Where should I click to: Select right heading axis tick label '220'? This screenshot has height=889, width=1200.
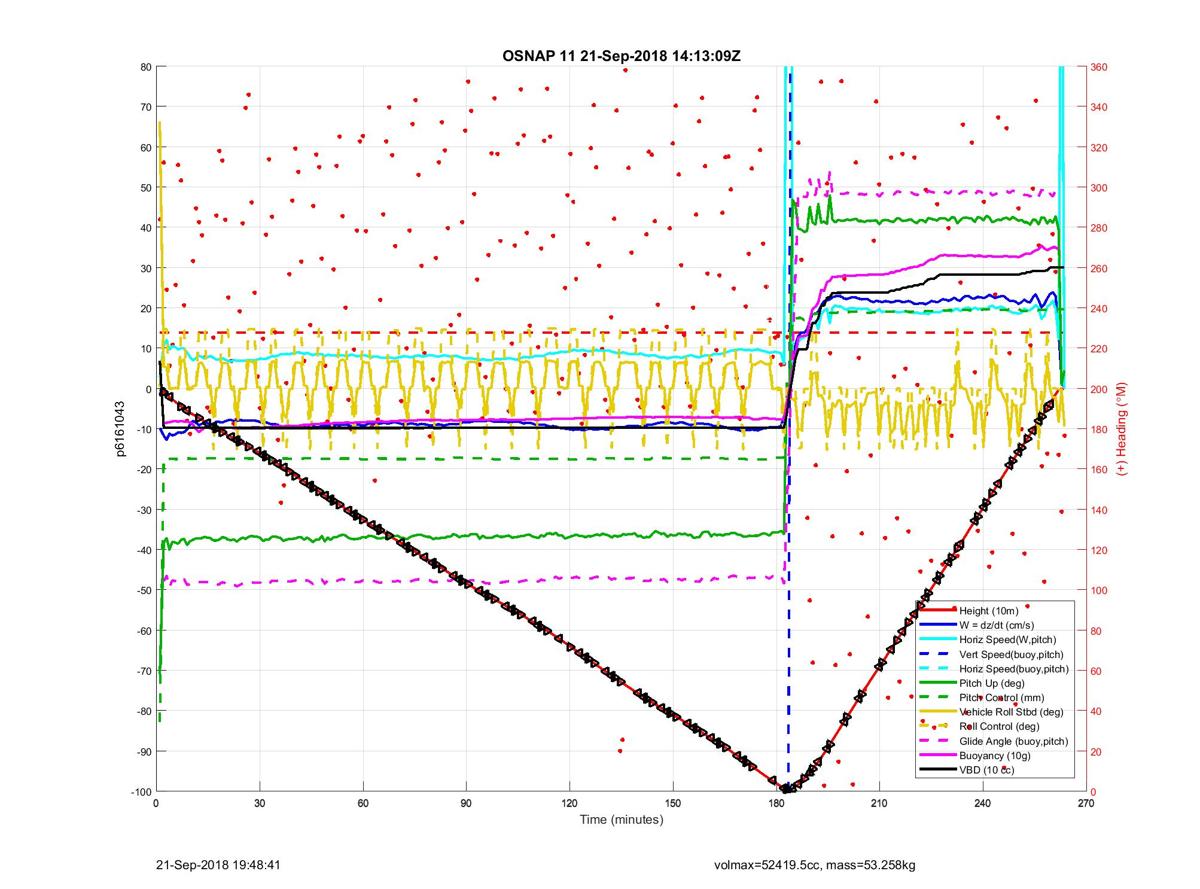point(1099,349)
